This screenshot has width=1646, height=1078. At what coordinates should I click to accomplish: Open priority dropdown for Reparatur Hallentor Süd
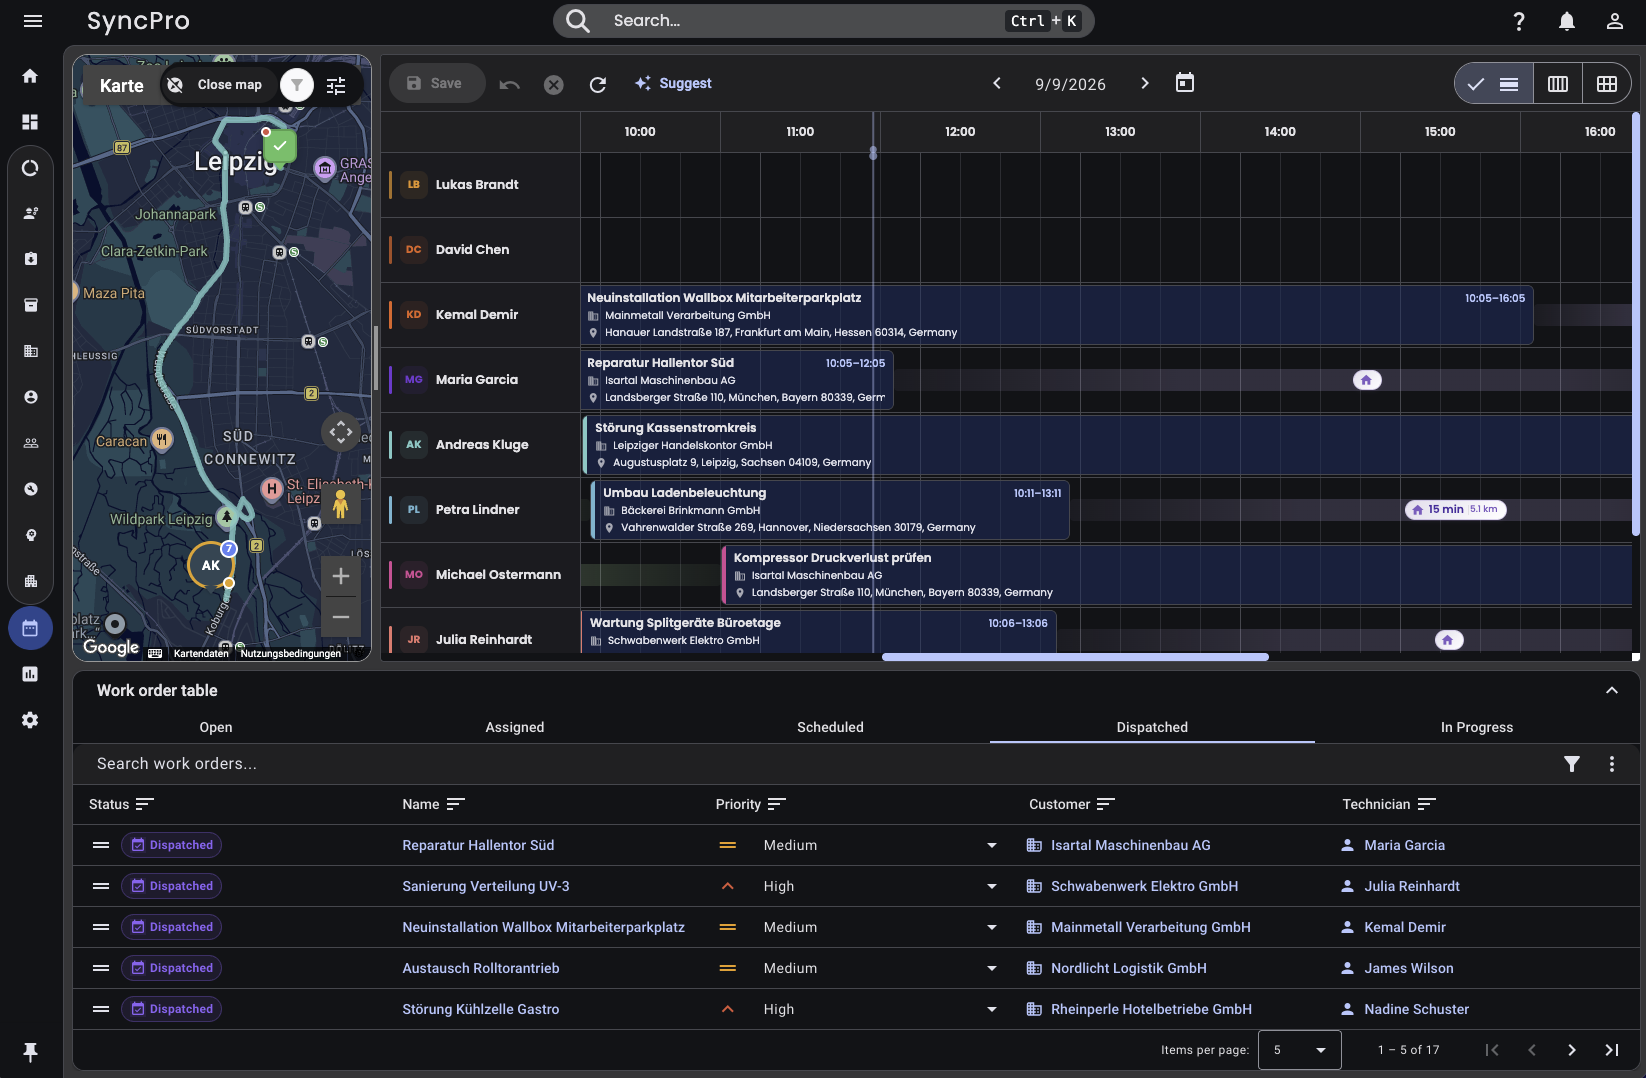pos(992,846)
